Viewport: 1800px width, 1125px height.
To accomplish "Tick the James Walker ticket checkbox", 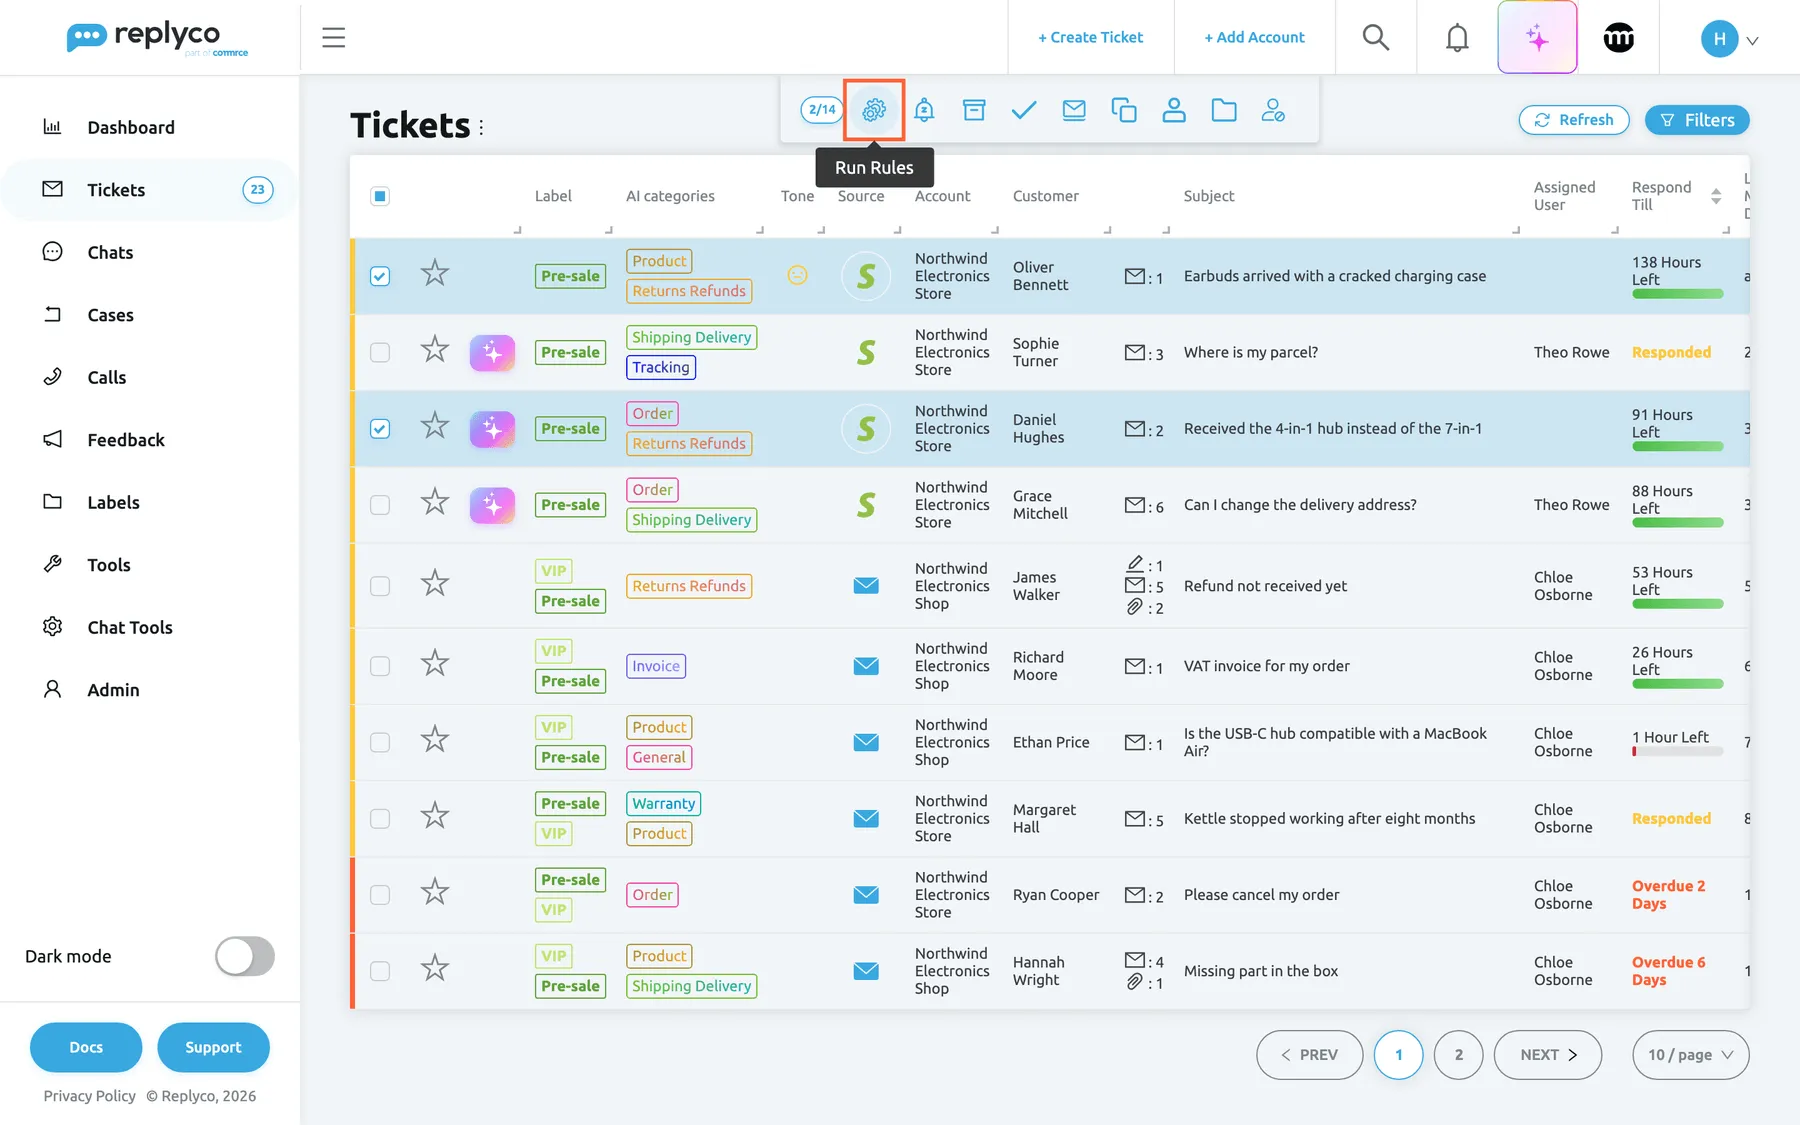I will tap(380, 586).
